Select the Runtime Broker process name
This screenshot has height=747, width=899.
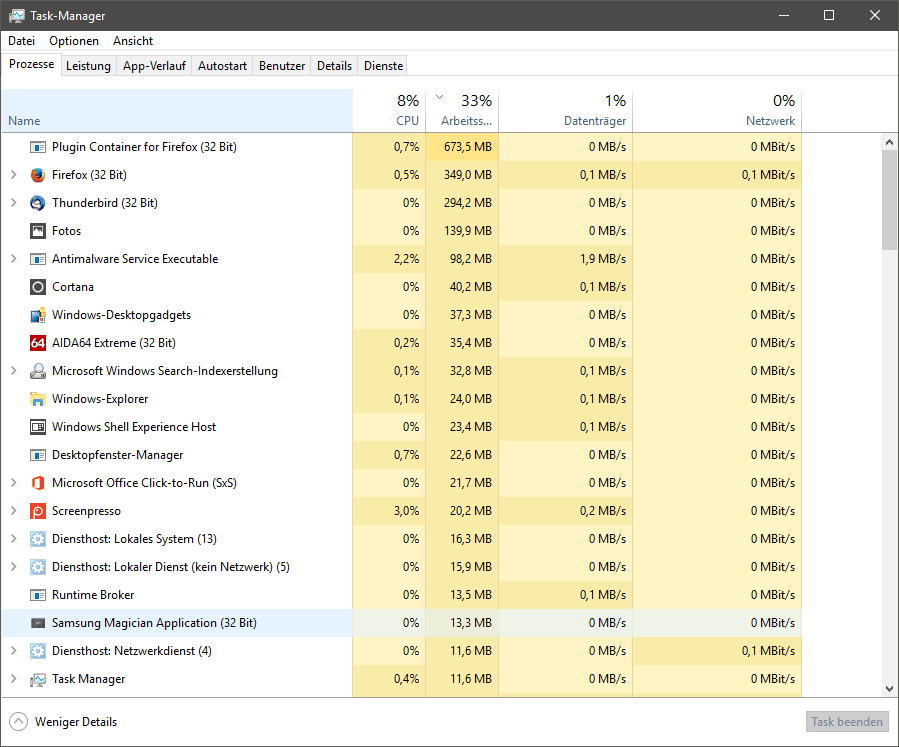coord(93,595)
